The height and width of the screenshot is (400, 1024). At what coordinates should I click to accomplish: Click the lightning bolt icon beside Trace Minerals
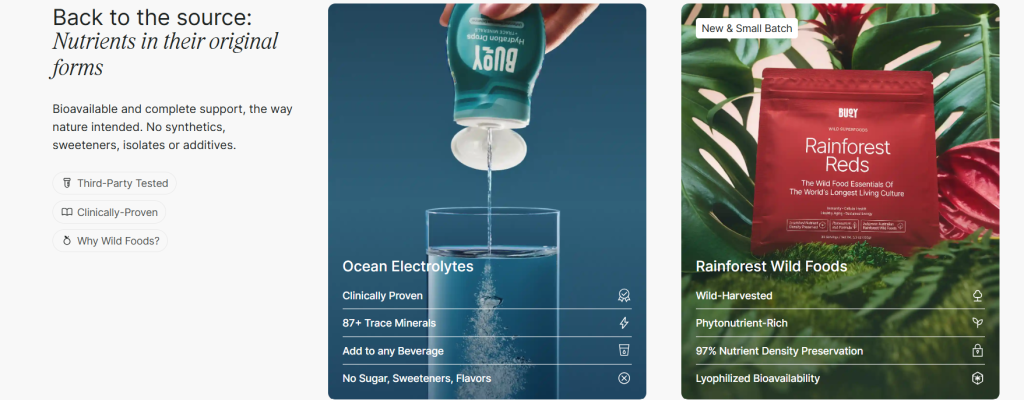(624, 323)
